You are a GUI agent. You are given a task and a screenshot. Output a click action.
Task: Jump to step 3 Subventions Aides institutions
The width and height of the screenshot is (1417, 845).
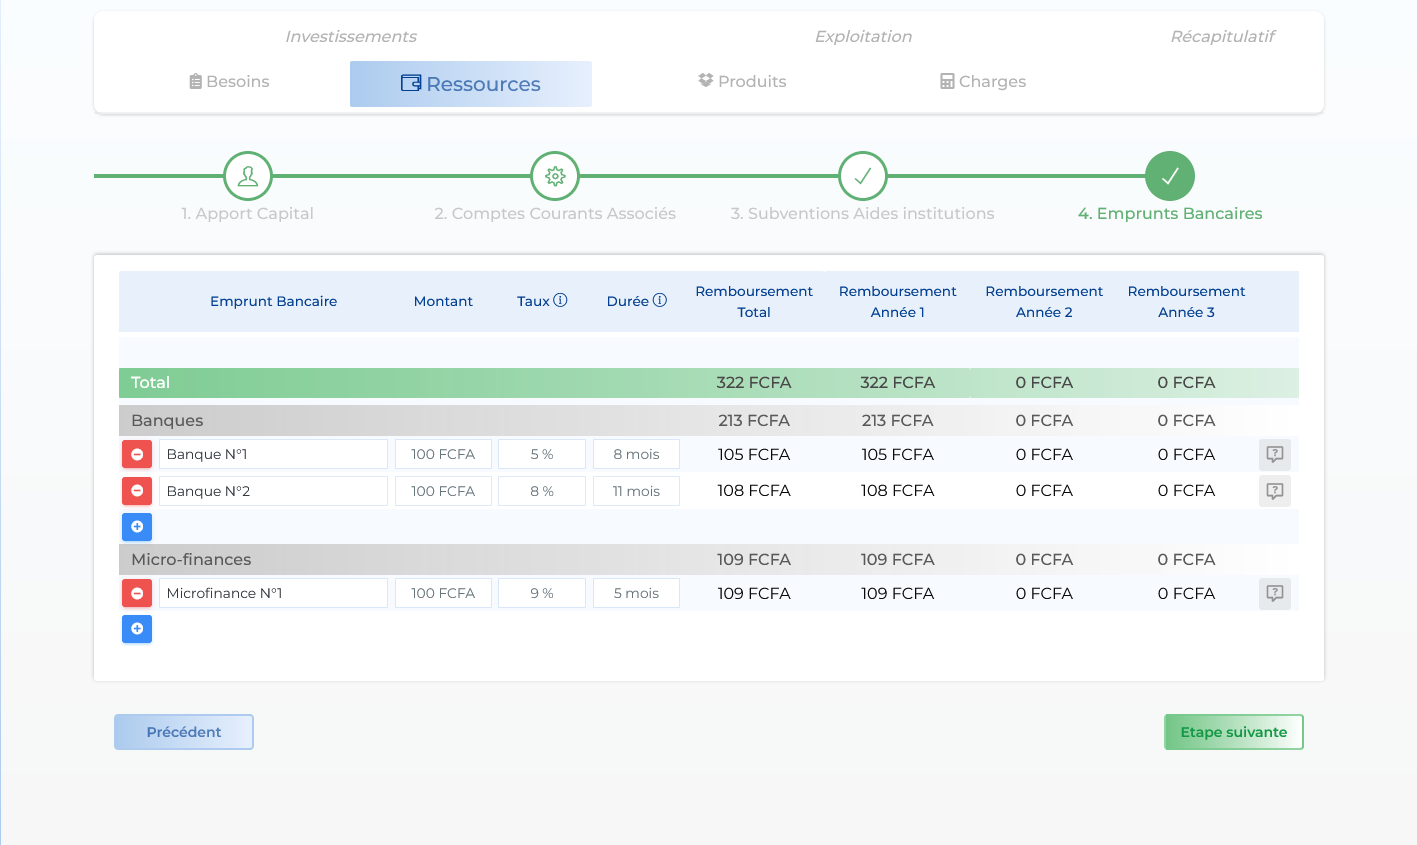pos(862,177)
